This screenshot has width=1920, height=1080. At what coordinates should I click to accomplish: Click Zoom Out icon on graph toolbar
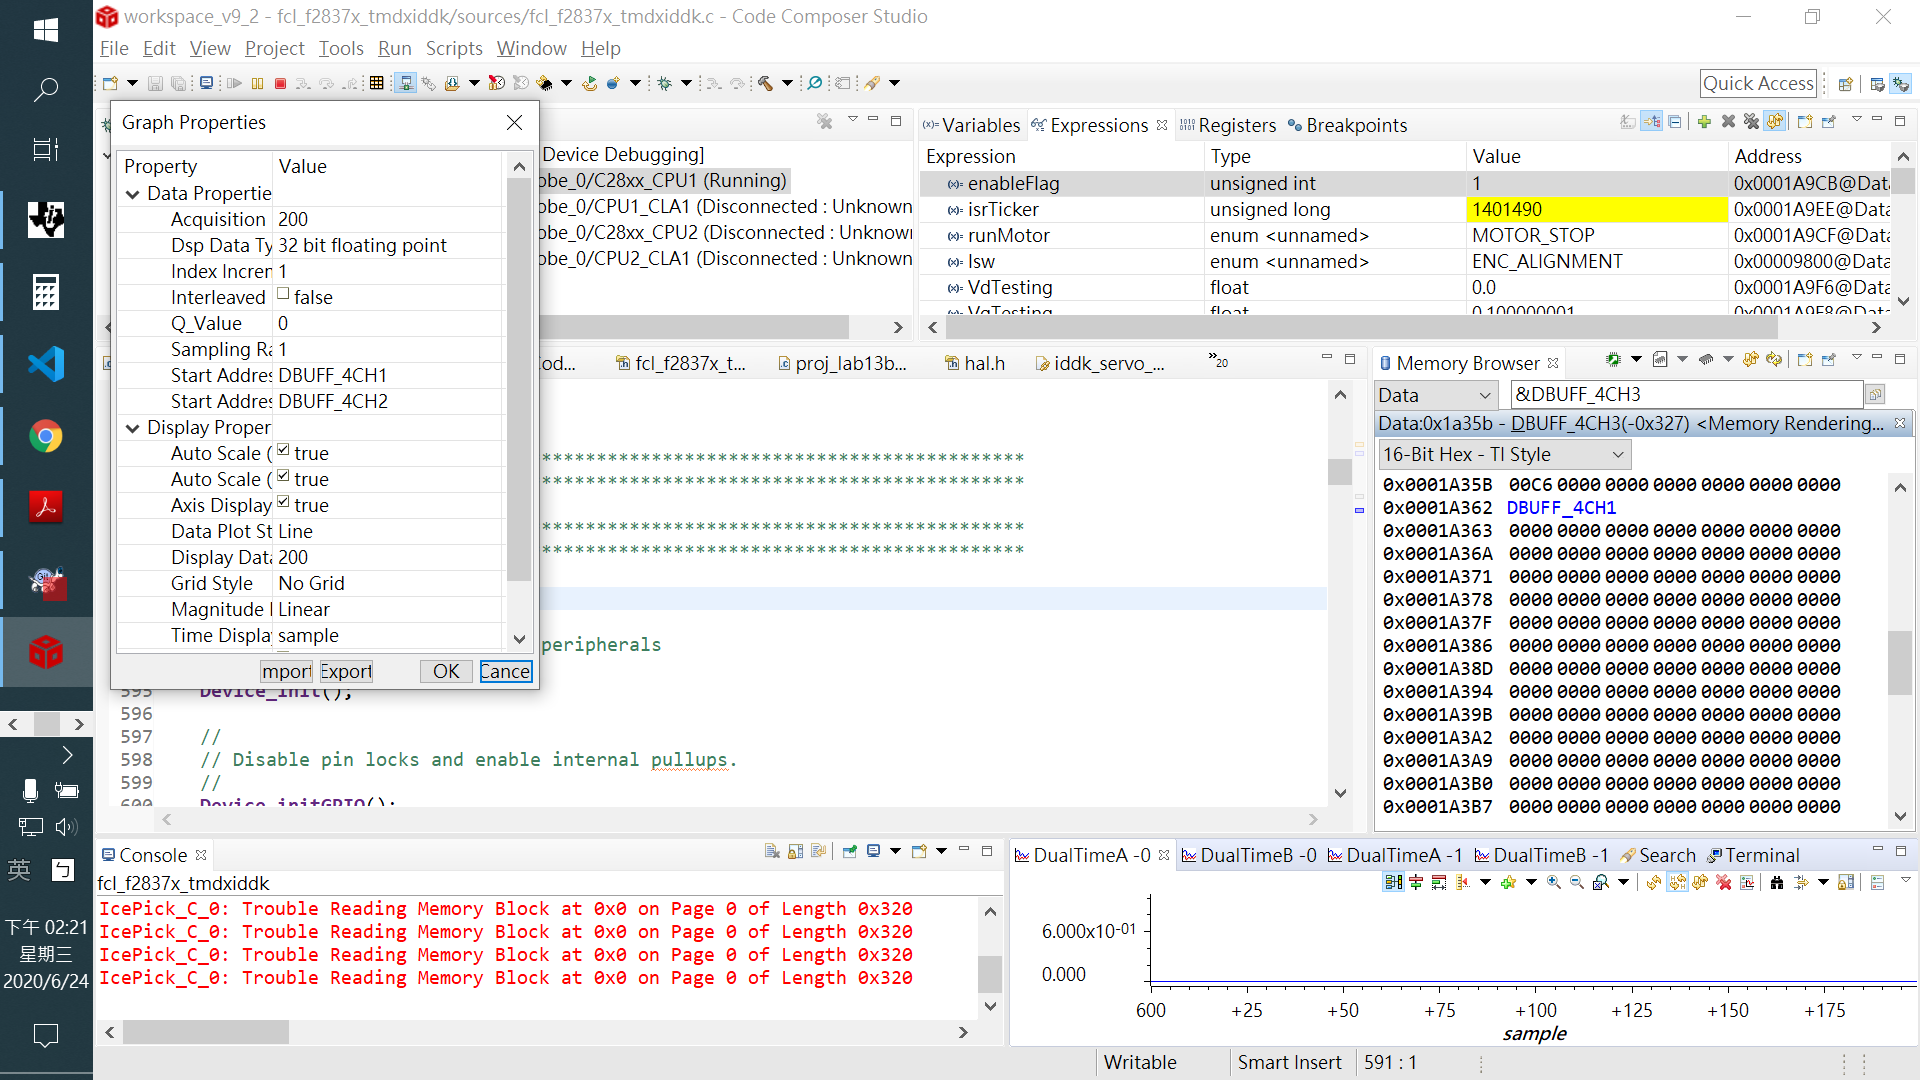tap(1577, 882)
